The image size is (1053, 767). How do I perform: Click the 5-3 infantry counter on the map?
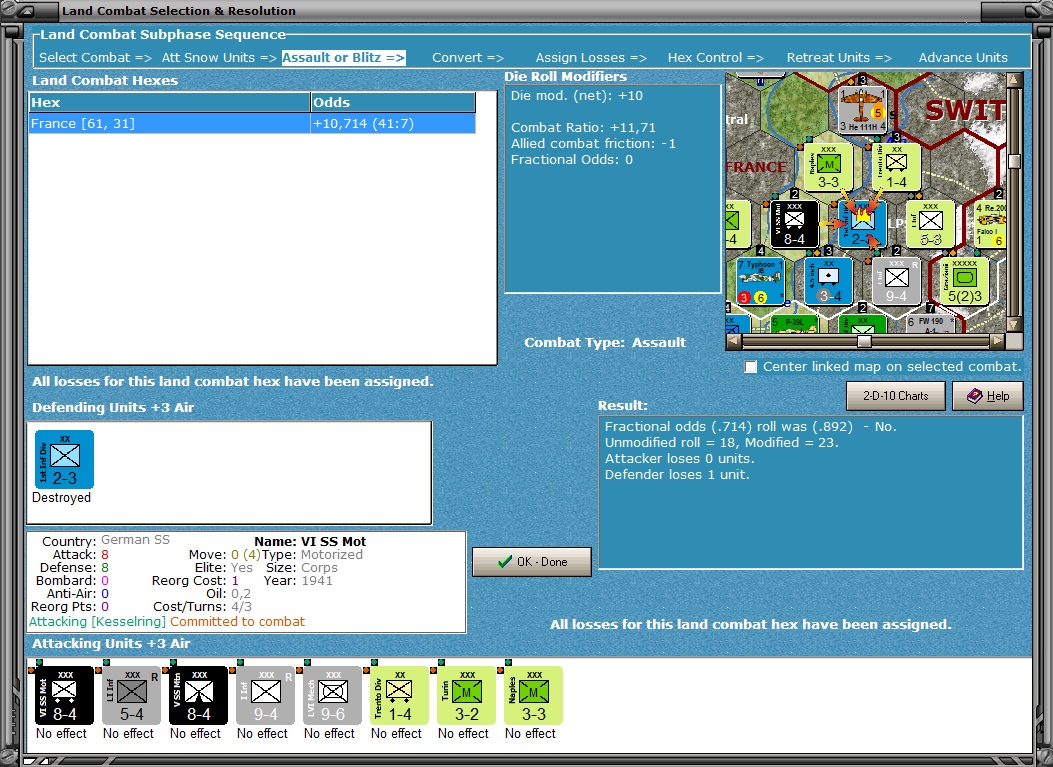pos(930,224)
